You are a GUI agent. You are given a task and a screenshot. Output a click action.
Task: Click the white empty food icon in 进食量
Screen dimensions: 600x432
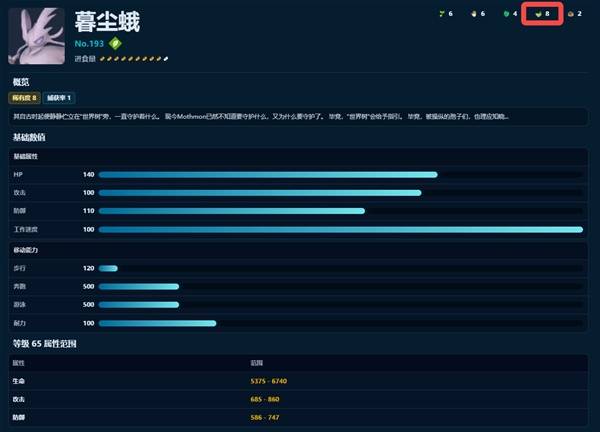(x=166, y=59)
